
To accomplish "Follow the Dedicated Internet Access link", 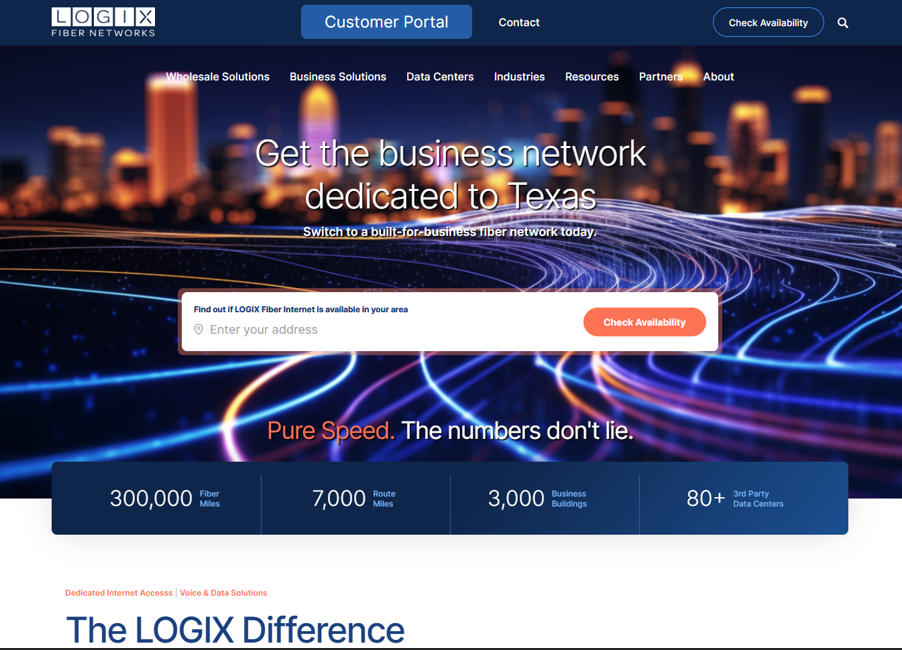I will coord(118,592).
